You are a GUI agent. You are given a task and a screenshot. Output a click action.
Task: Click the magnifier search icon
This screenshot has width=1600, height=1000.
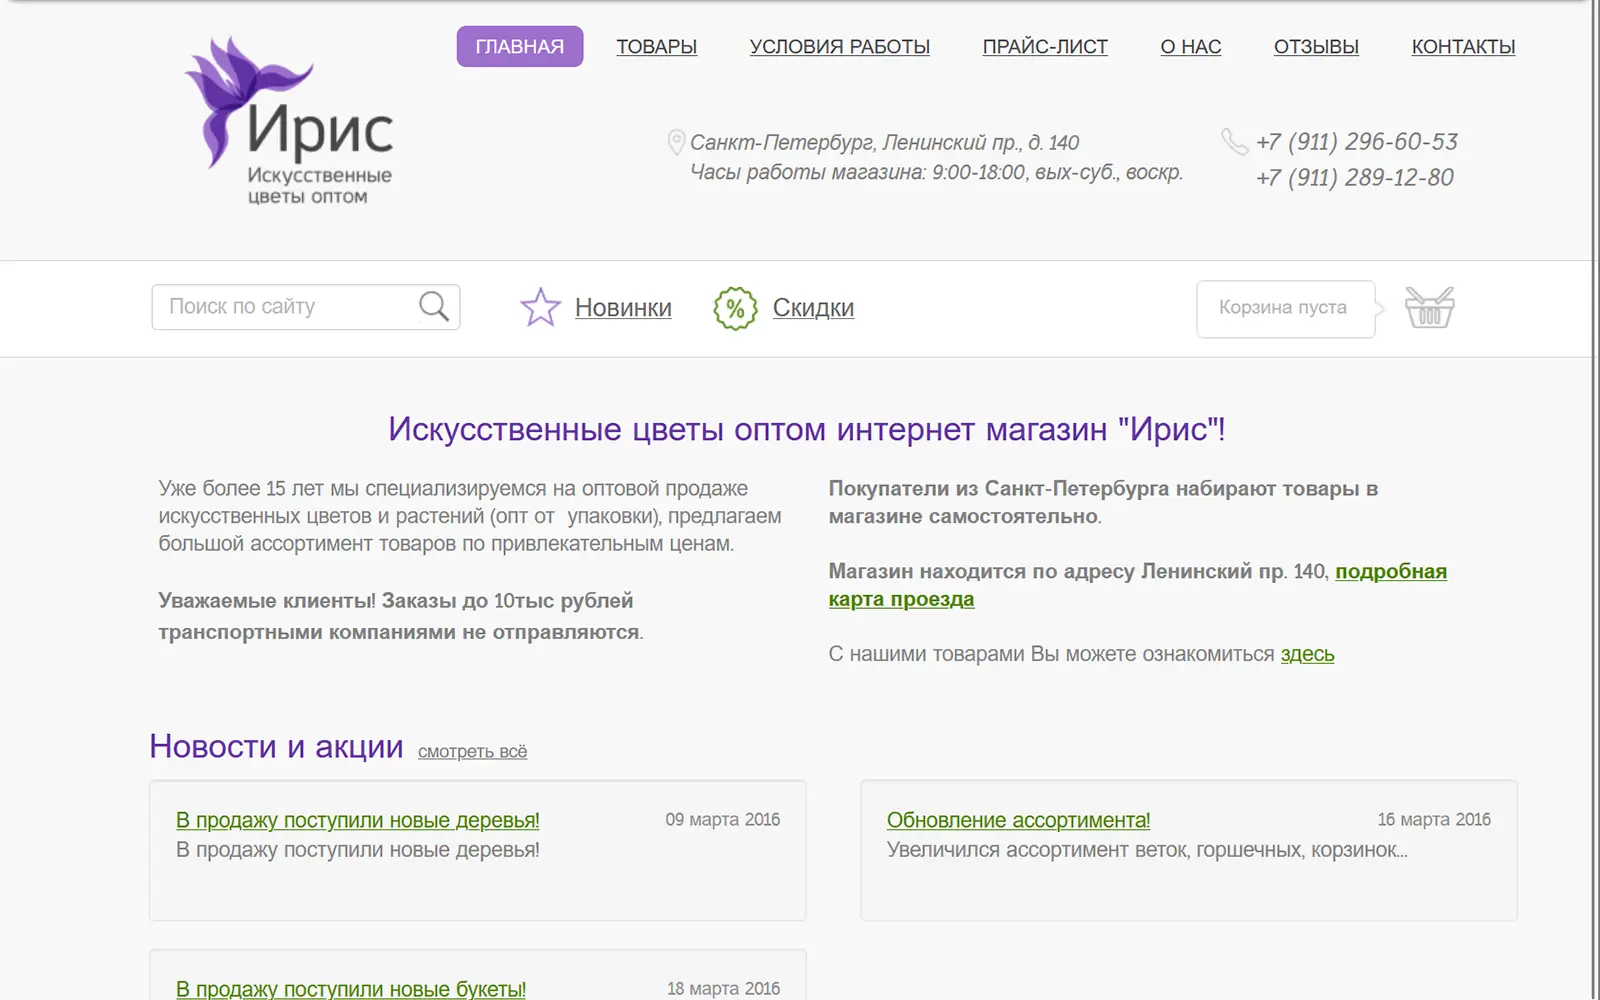434,306
